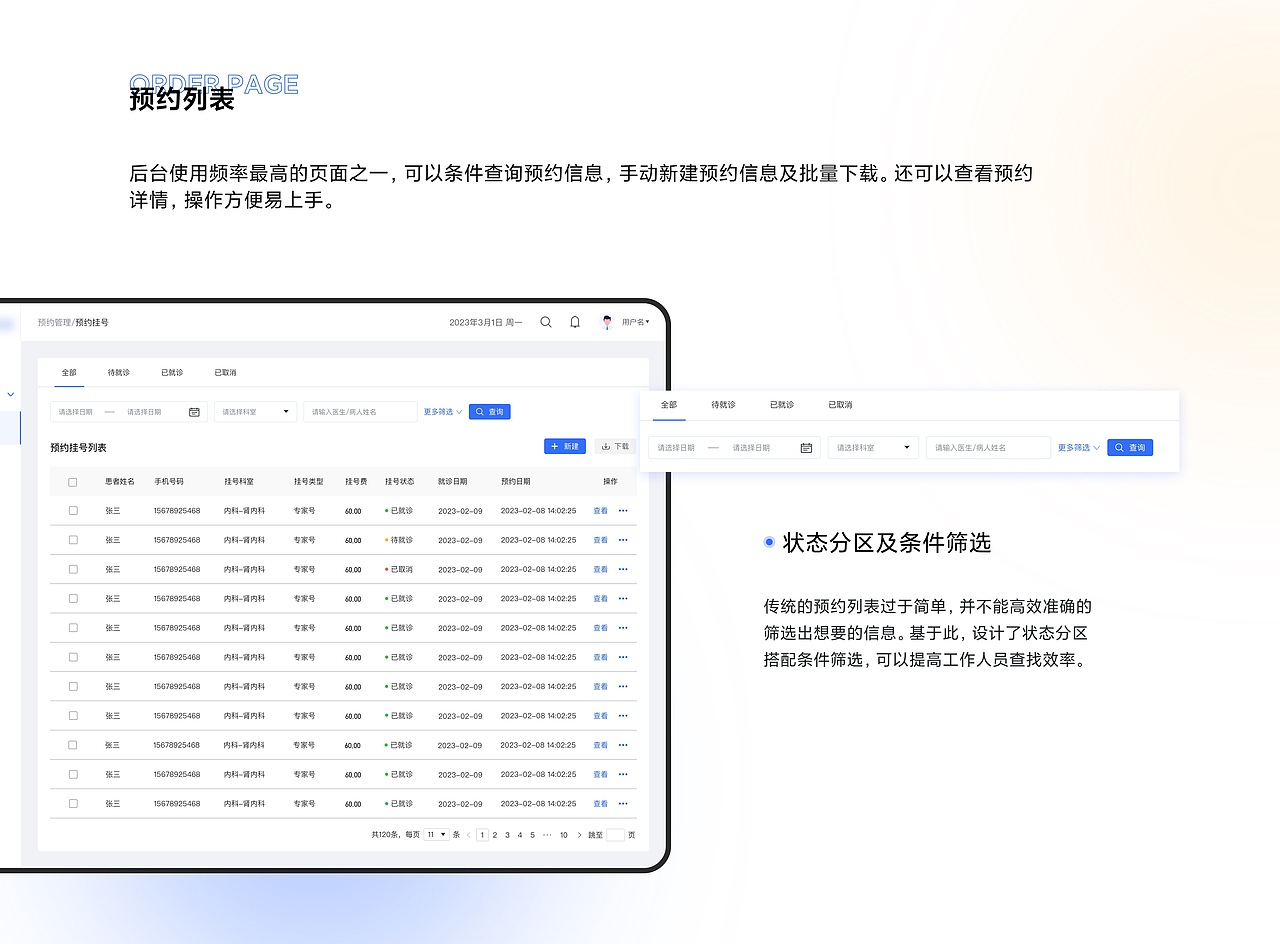1280x944 pixels.
Task: Open details via the first row's 查看 link
Action: point(600,510)
